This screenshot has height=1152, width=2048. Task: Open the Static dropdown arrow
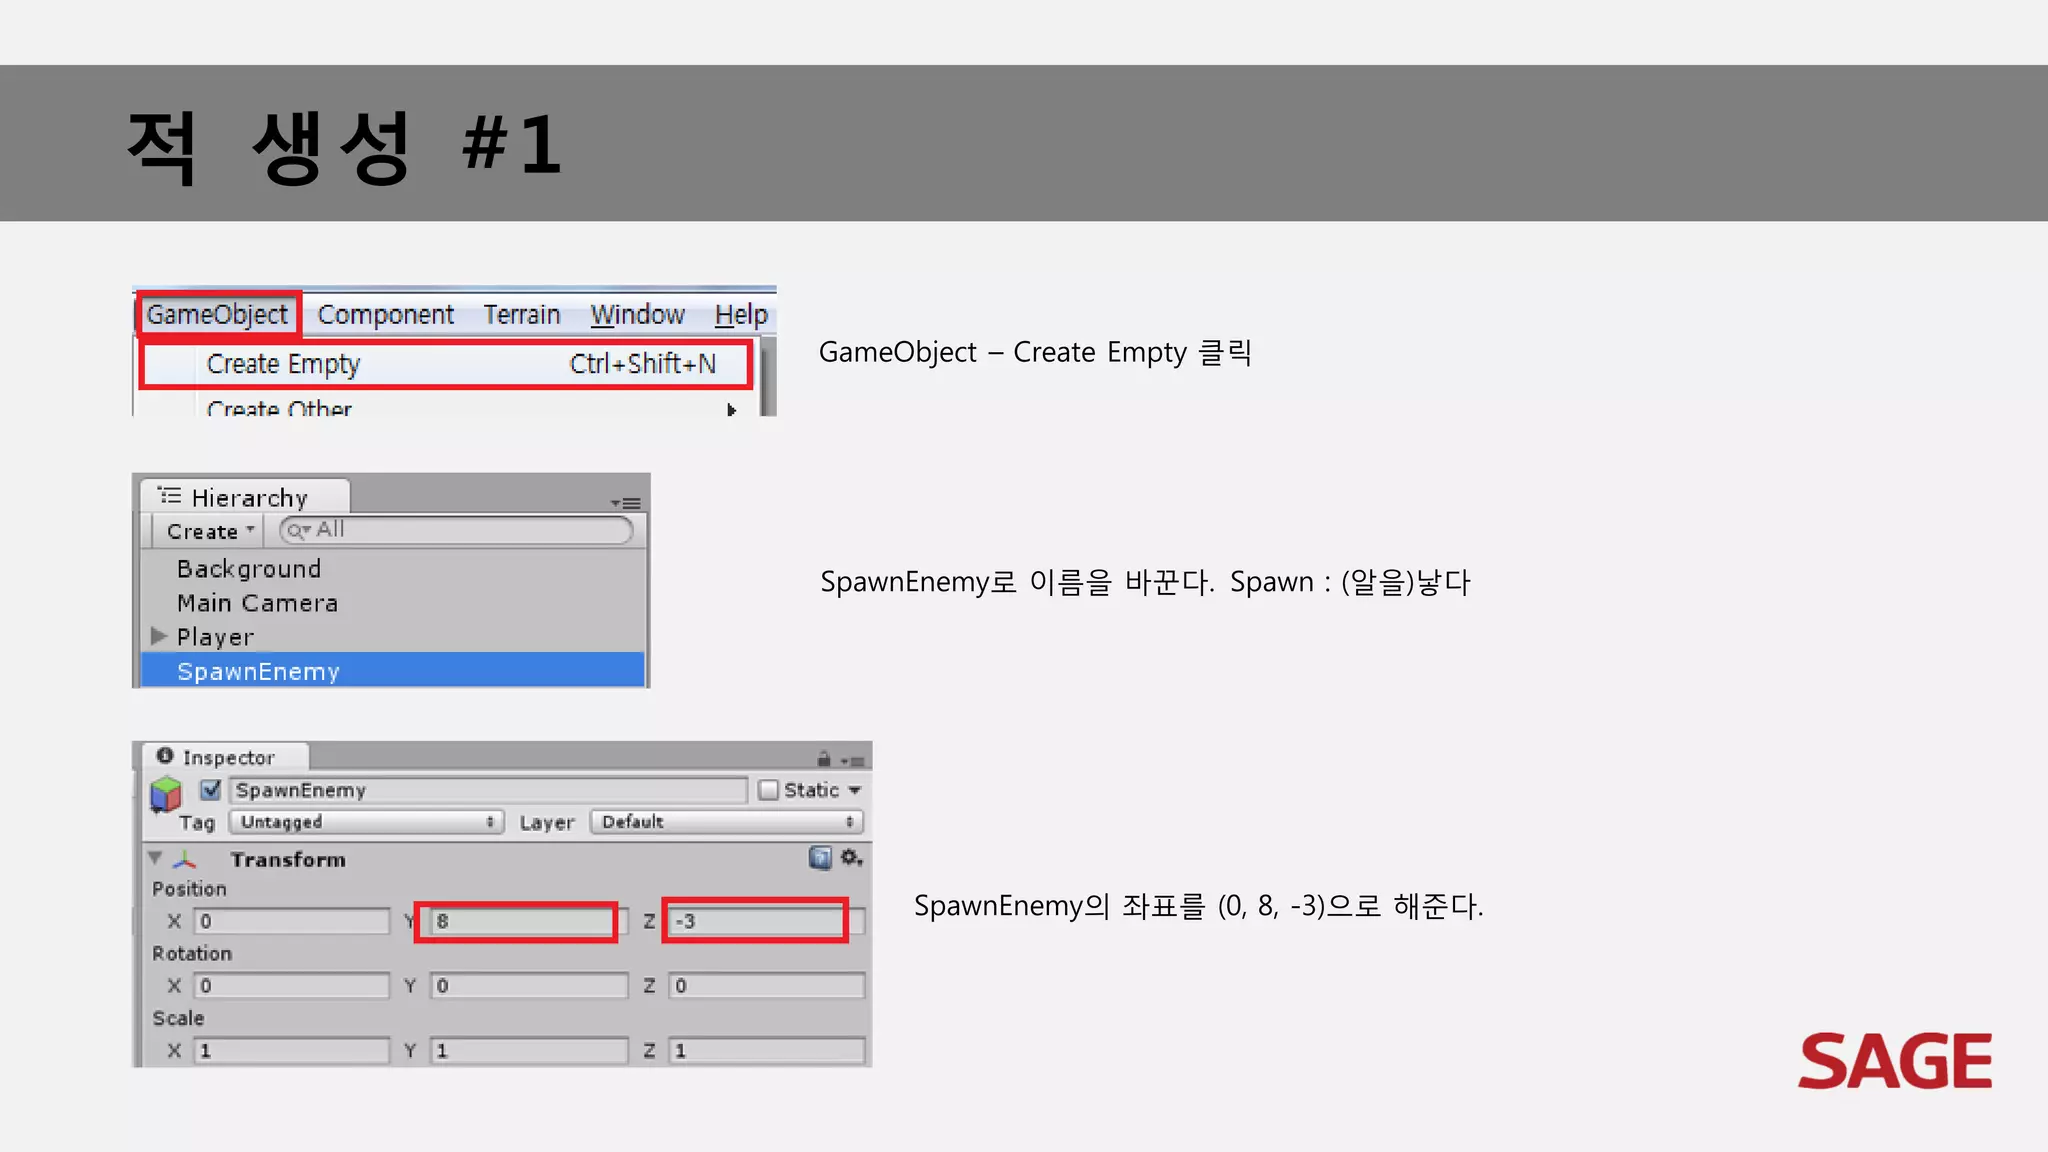(x=855, y=790)
